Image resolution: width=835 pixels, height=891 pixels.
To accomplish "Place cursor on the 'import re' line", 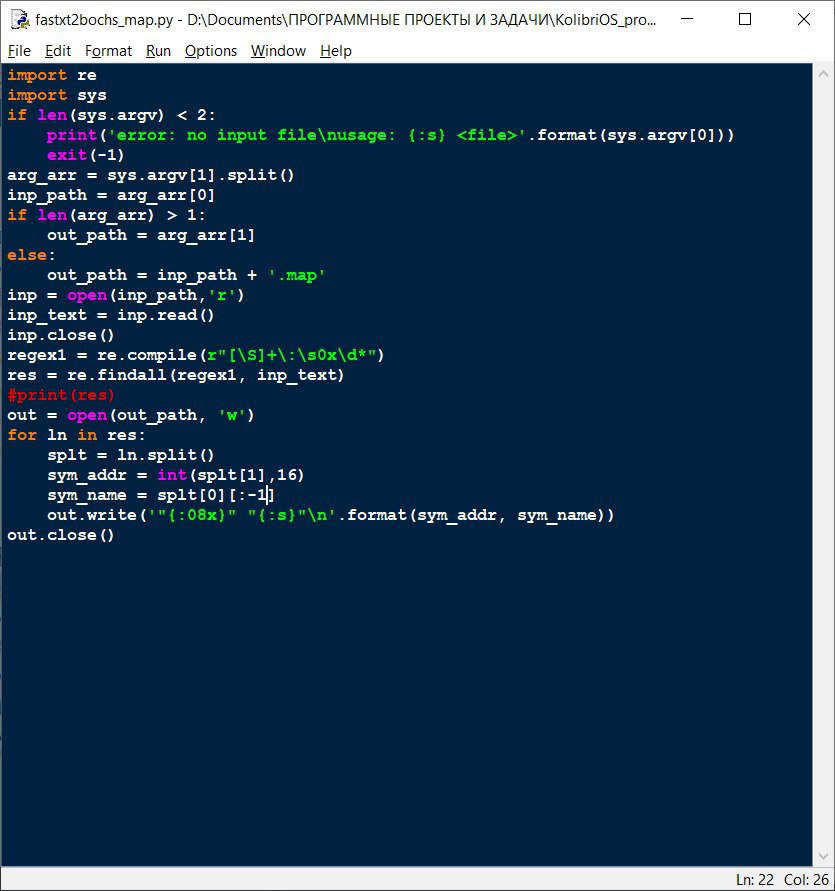I will [52, 75].
